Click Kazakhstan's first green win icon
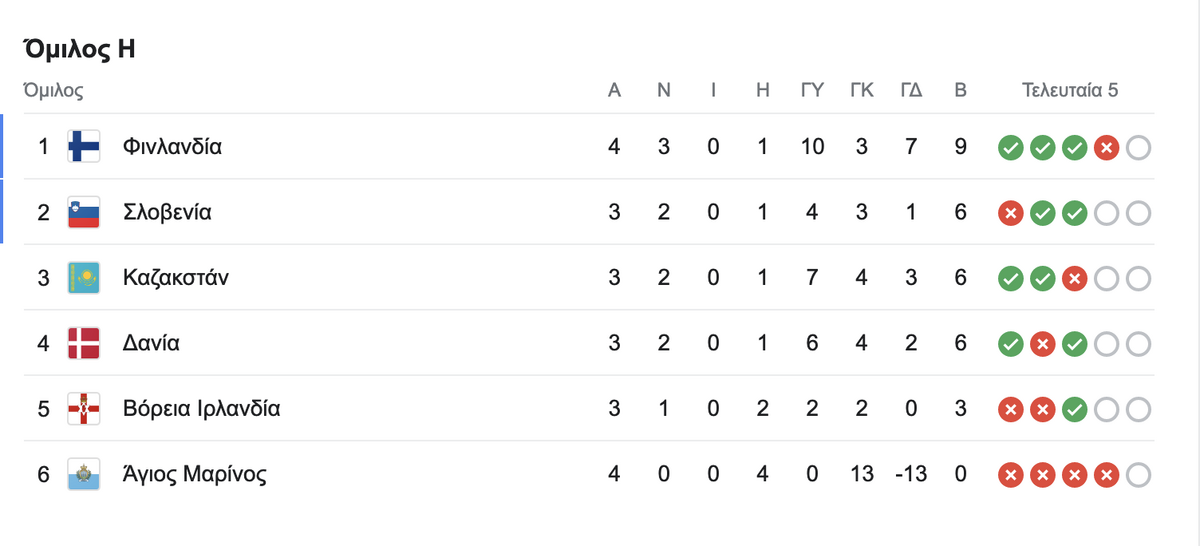Viewport: 1200px width, 546px height. [1011, 279]
